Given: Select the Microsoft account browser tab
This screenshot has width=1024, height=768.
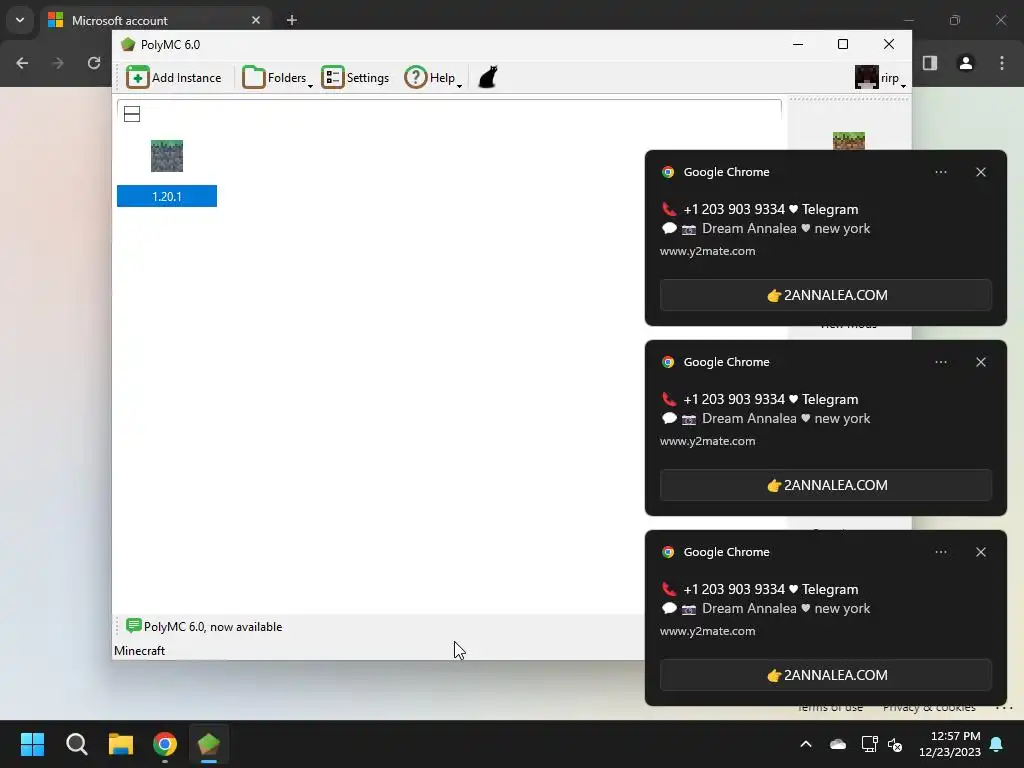Looking at the screenshot, I should tap(155, 20).
